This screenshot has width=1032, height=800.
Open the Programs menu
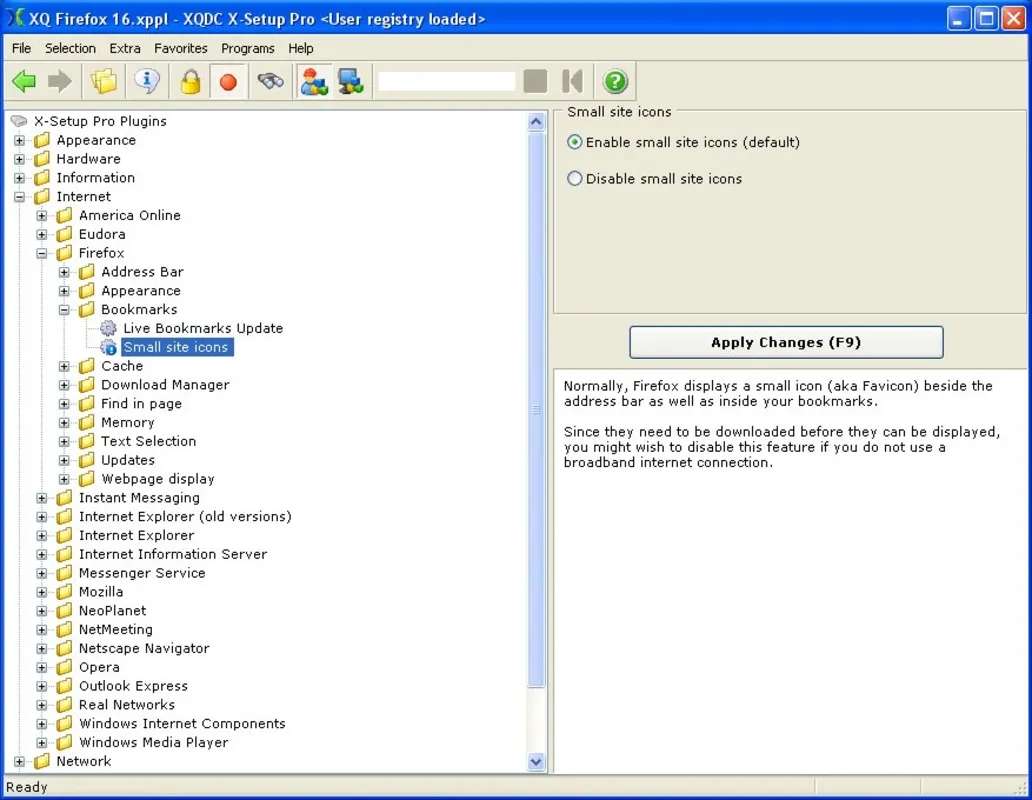pos(247,48)
